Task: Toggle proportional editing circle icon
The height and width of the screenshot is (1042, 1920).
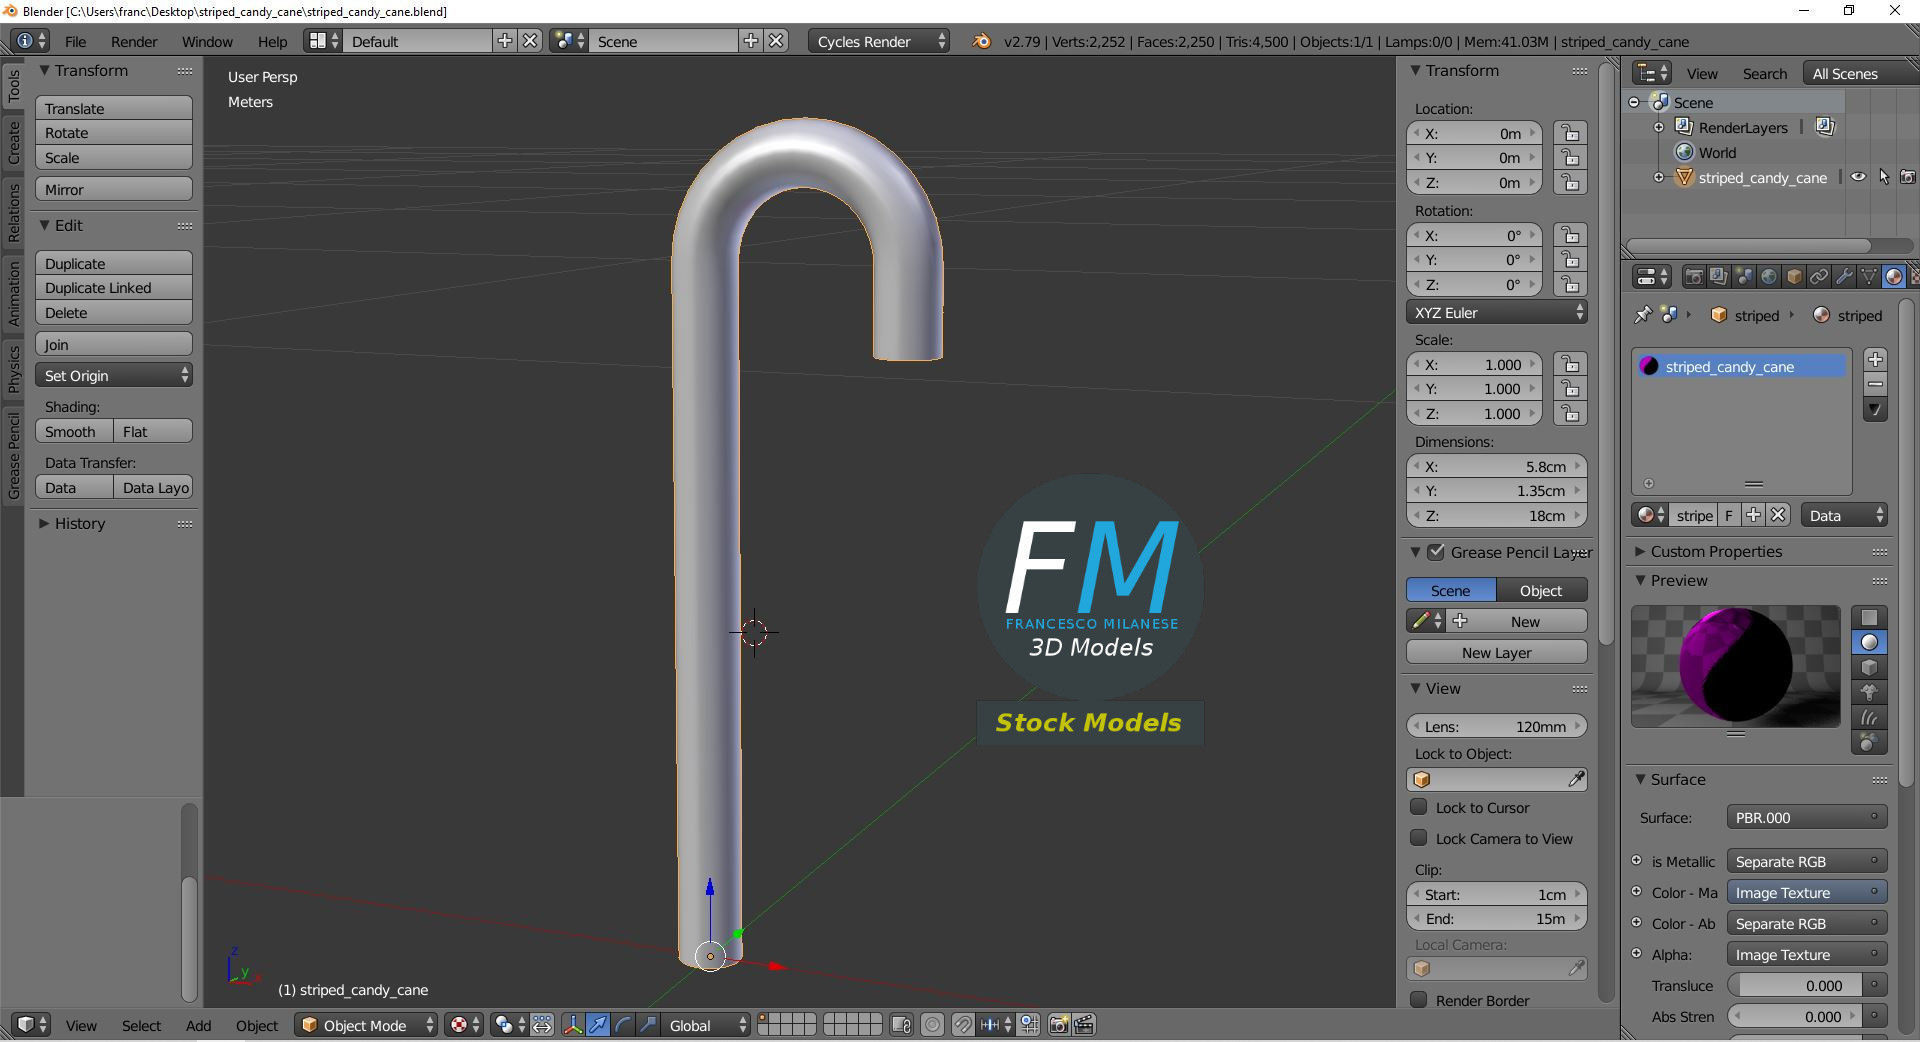Action: click(932, 1025)
